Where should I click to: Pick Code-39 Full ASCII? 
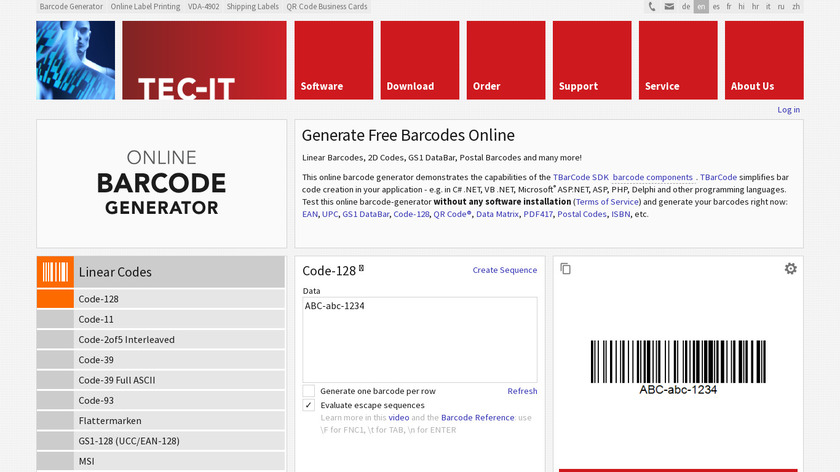point(161,380)
